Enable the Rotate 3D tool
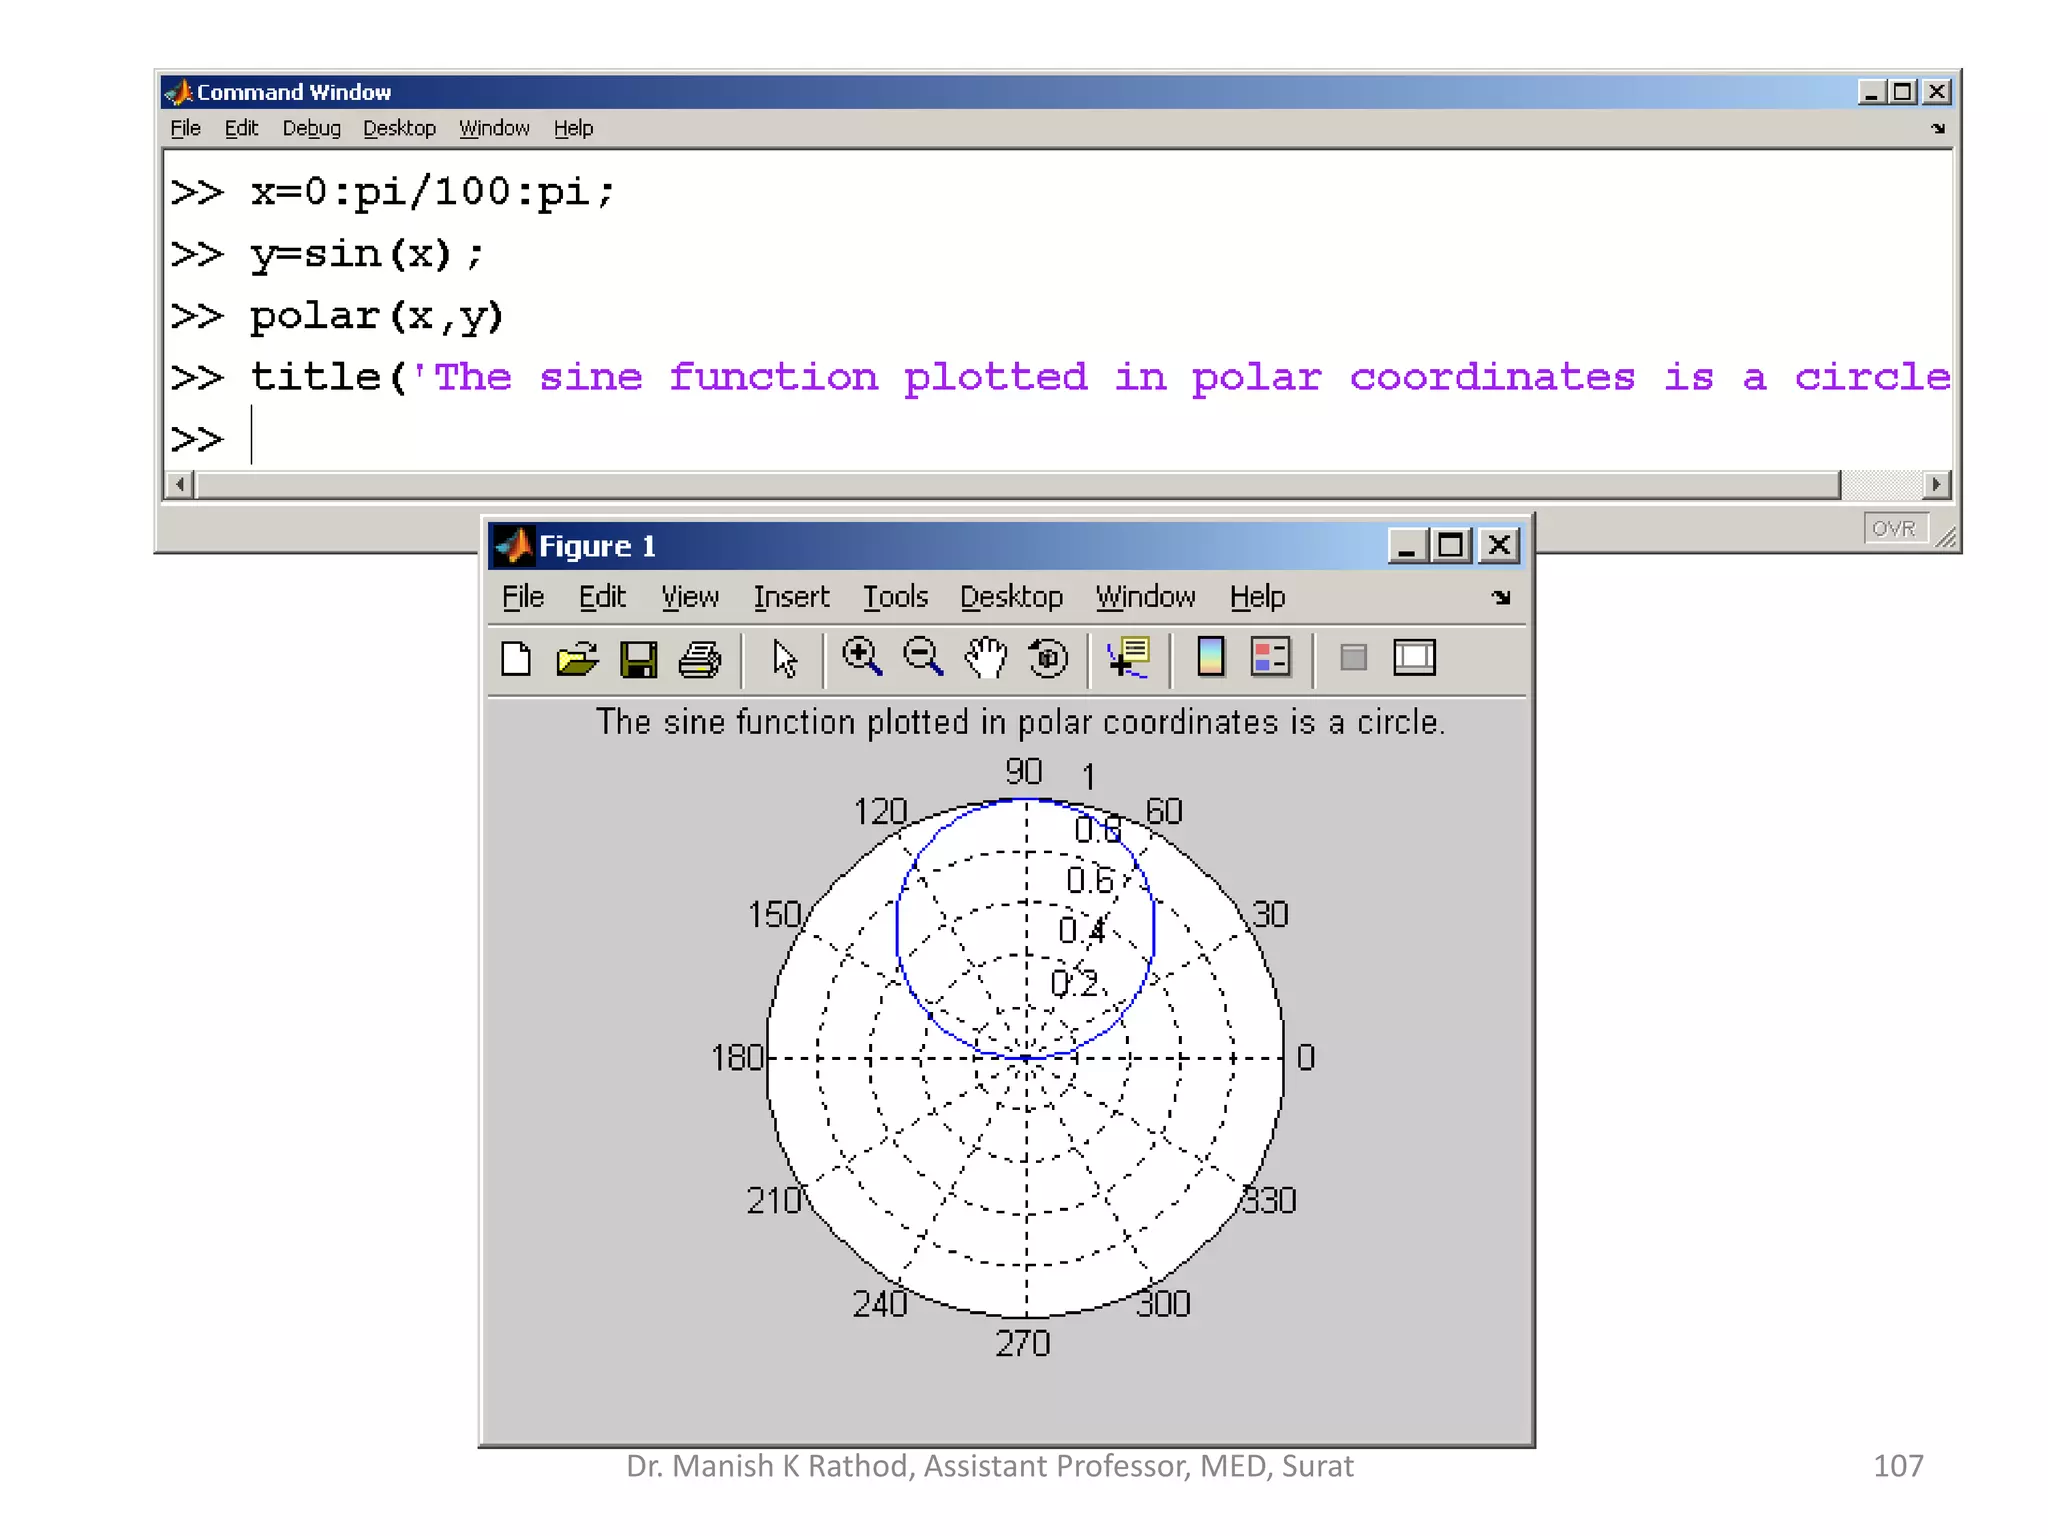The height and width of the screenshot is (1536, 2048). point(1048,658)
